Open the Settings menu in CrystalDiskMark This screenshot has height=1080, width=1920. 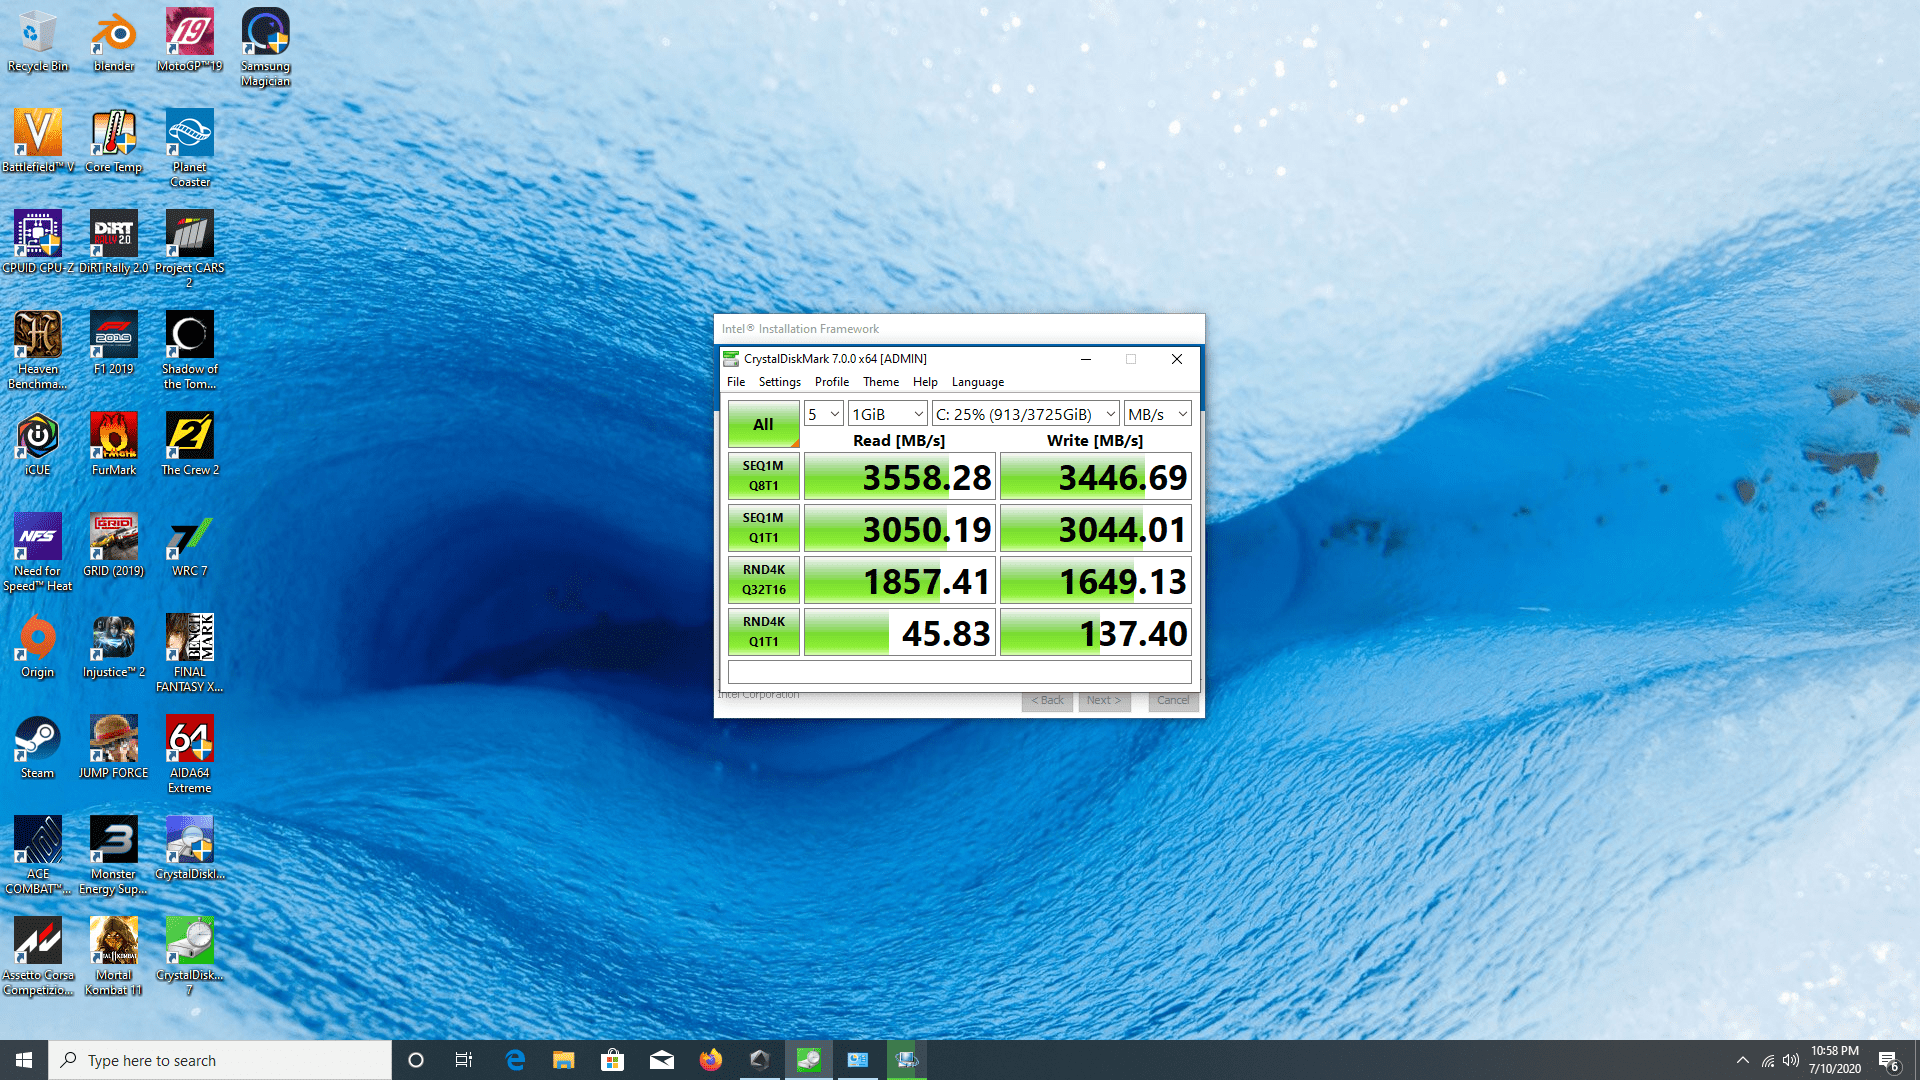coord(779,381)
